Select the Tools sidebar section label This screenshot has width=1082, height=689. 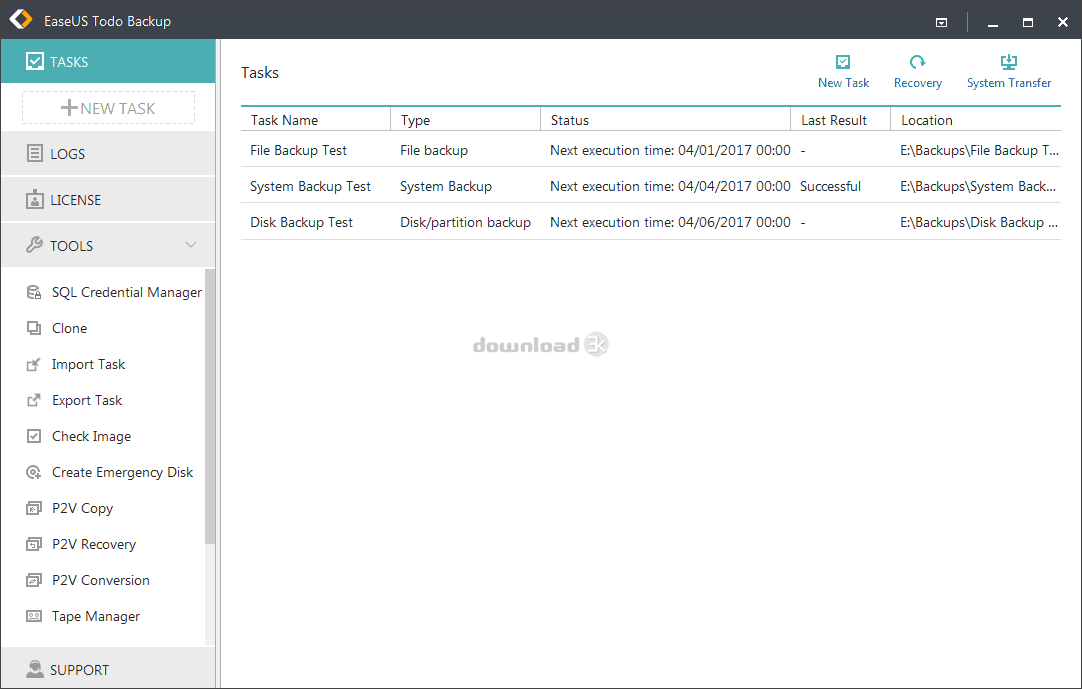[72, 246]
